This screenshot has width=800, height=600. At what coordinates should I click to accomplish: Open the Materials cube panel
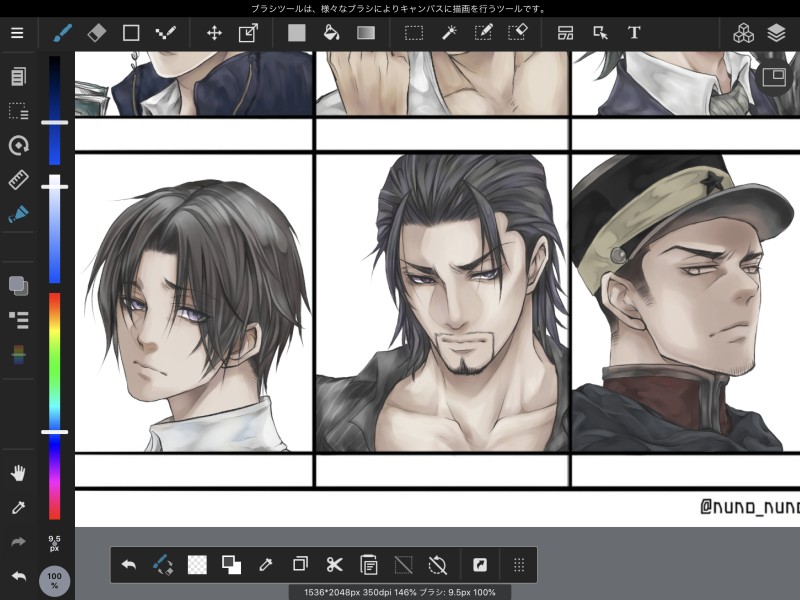pos(743,33)
